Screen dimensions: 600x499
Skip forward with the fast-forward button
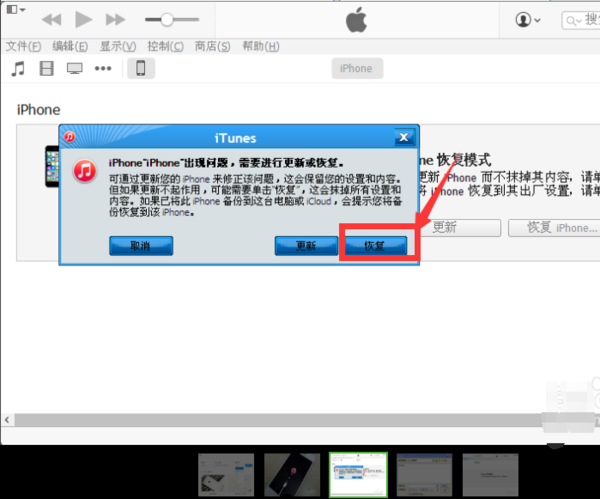point(115,20)
